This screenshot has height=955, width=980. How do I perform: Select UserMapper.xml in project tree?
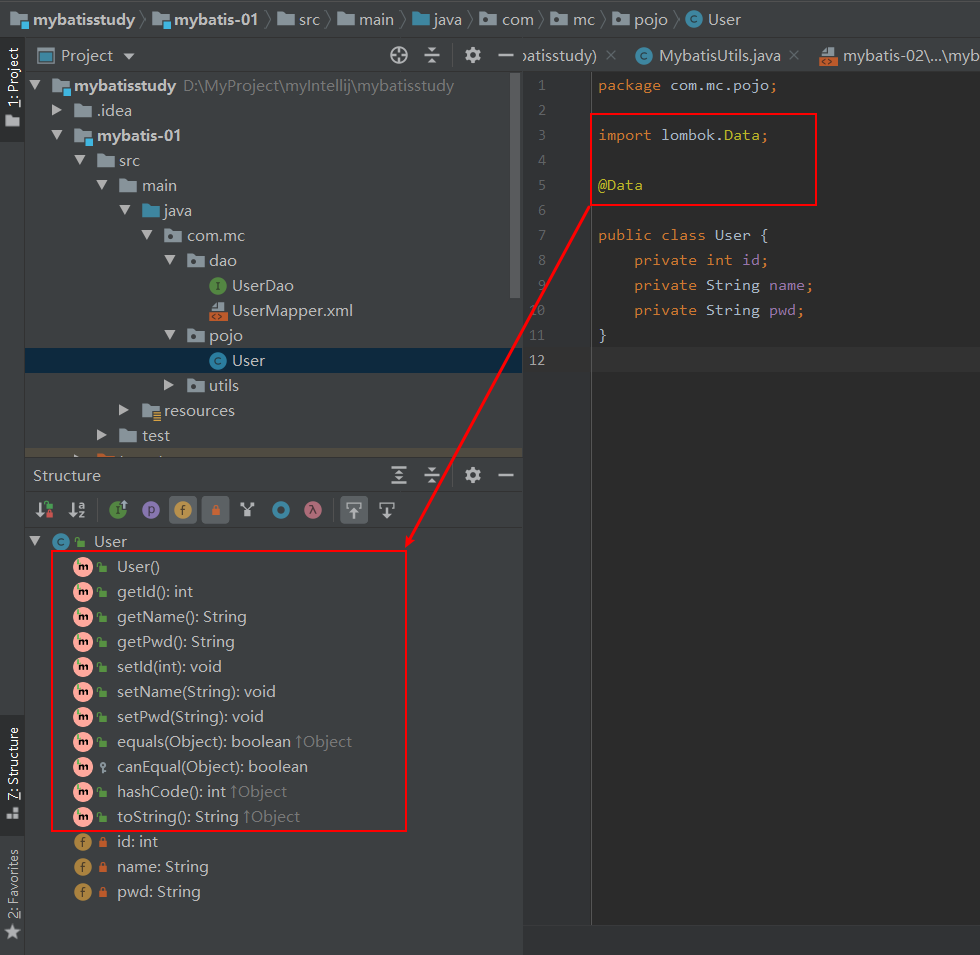point(281,311)
